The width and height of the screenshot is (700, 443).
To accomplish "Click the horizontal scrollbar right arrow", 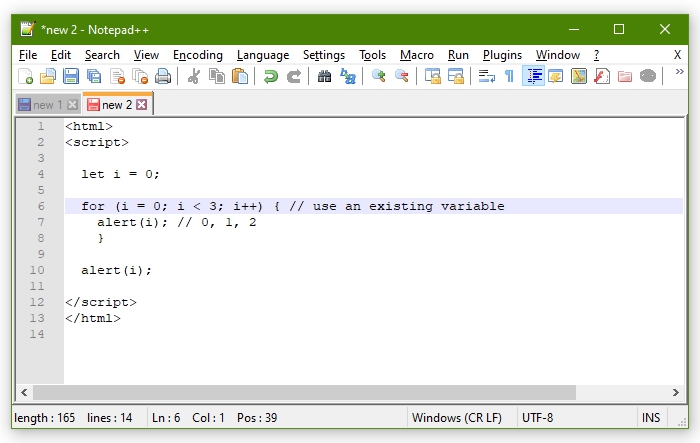I will [675, 393].
